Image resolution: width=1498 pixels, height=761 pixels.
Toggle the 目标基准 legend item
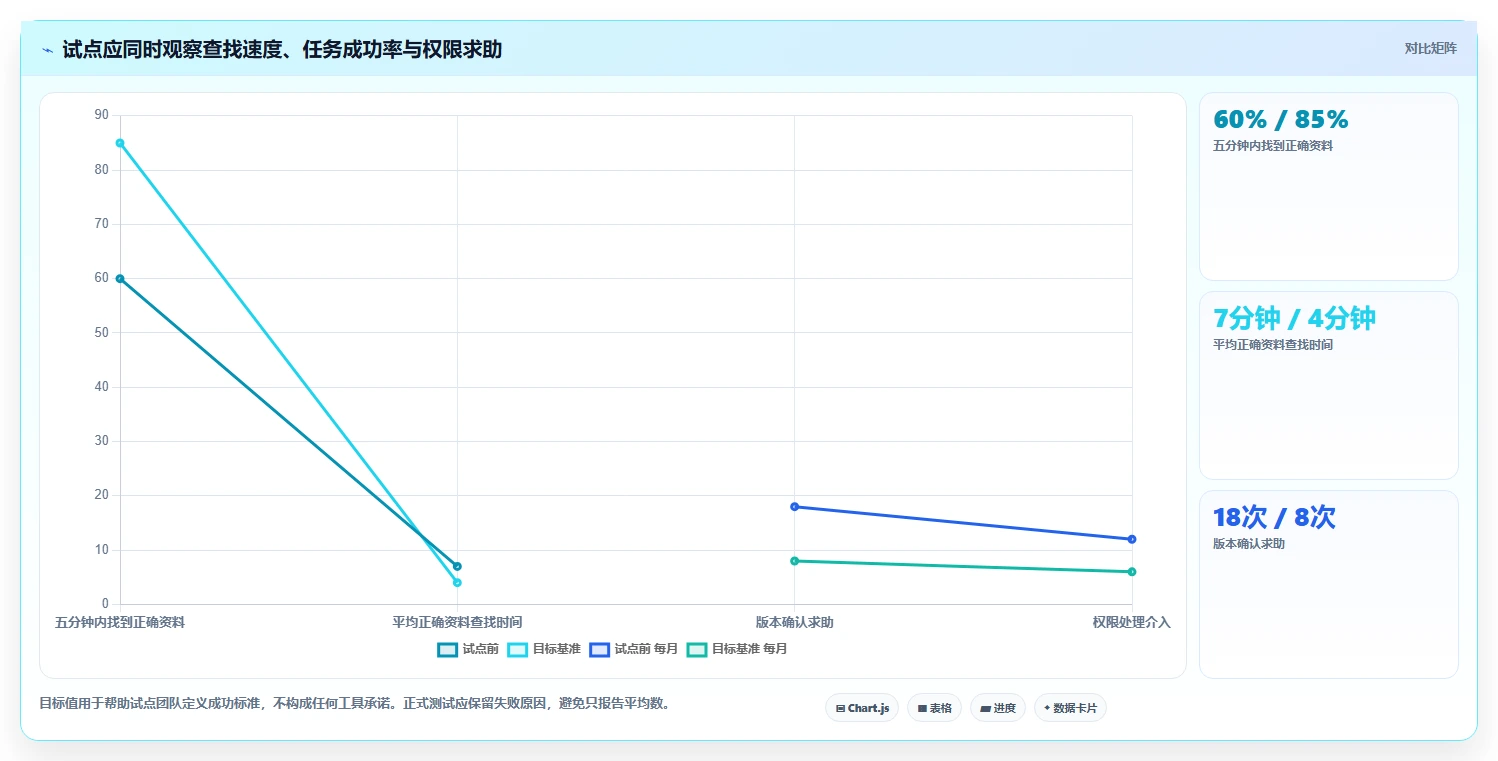(x=544, y=649)
